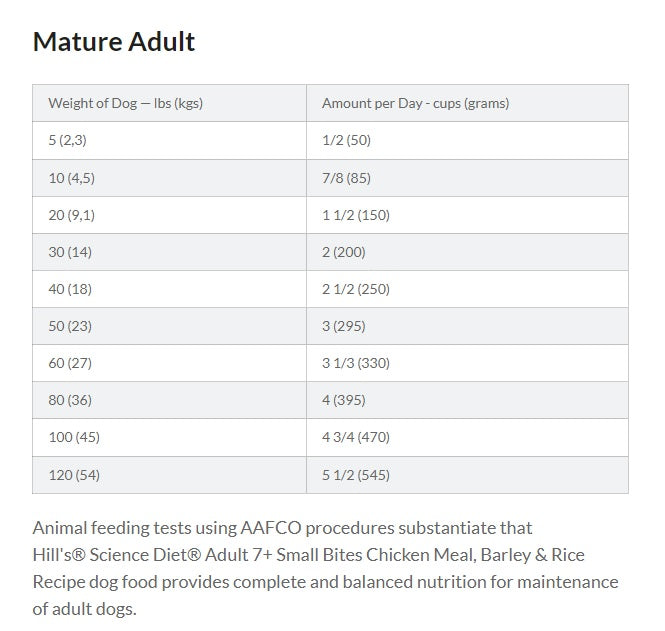Click the 1 1/2 (150) amount cell

[467, 215]
